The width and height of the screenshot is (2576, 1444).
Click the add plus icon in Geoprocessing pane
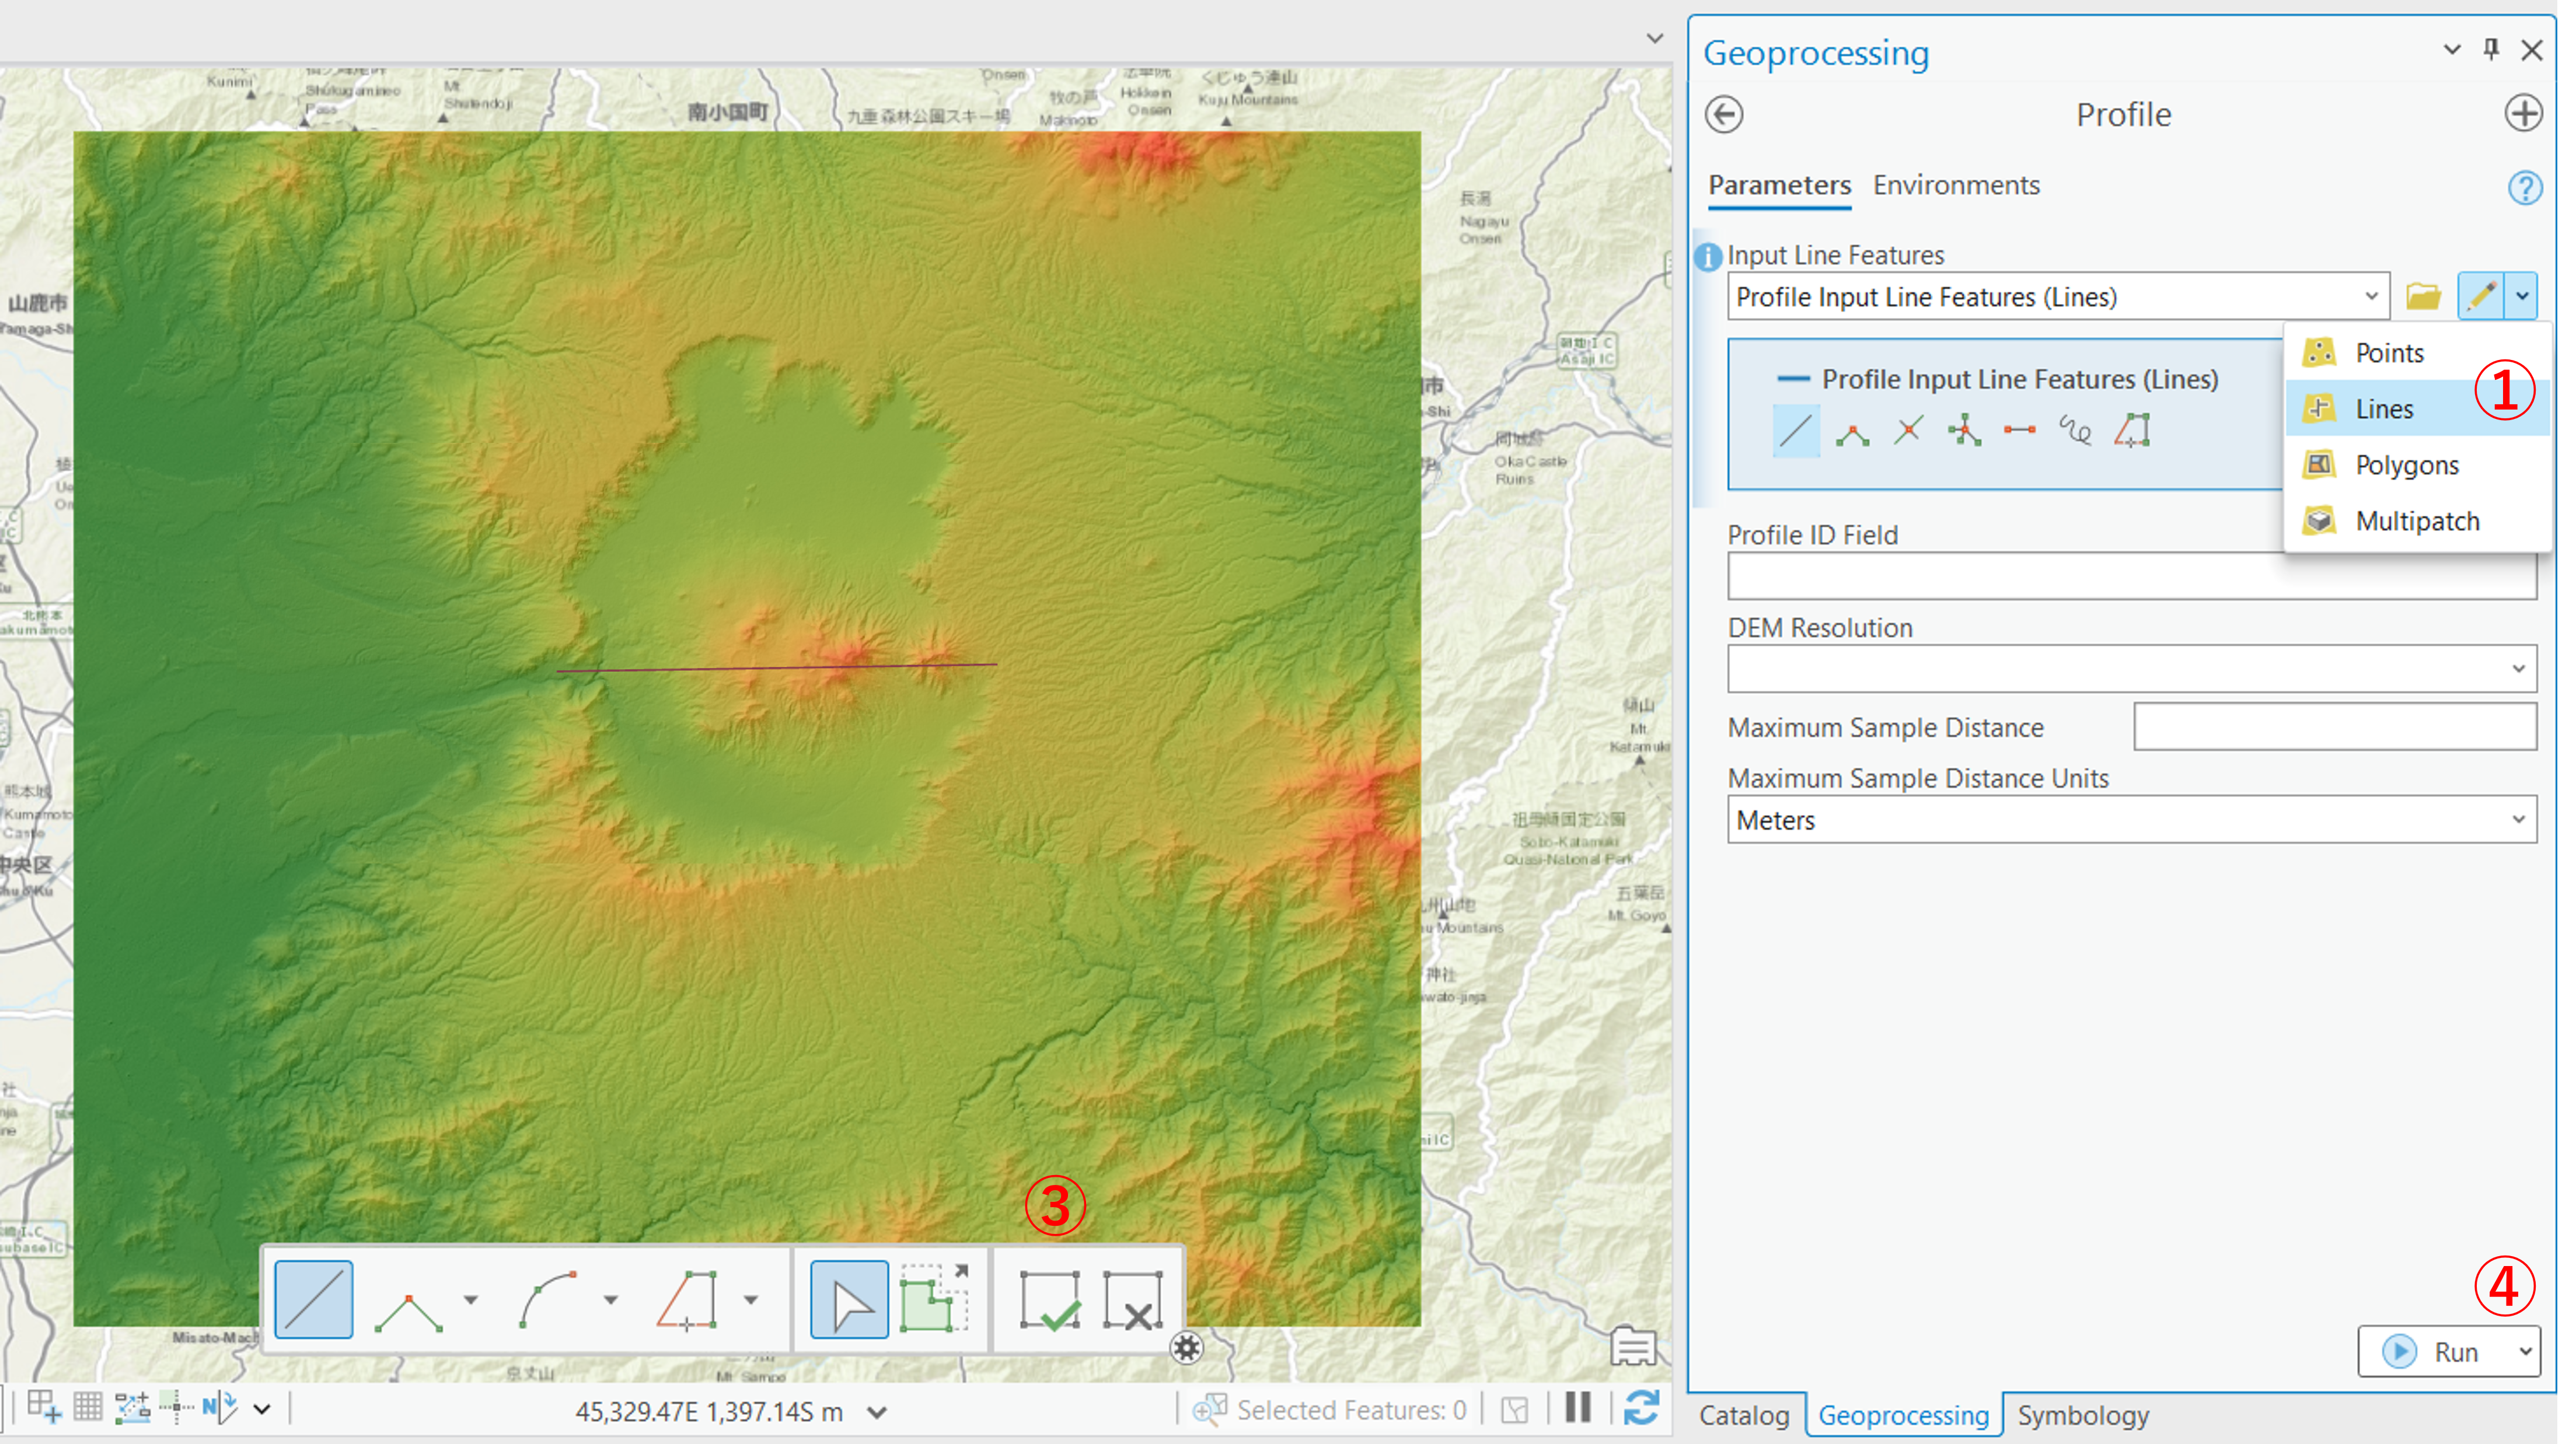click(x=2523, y=113)
